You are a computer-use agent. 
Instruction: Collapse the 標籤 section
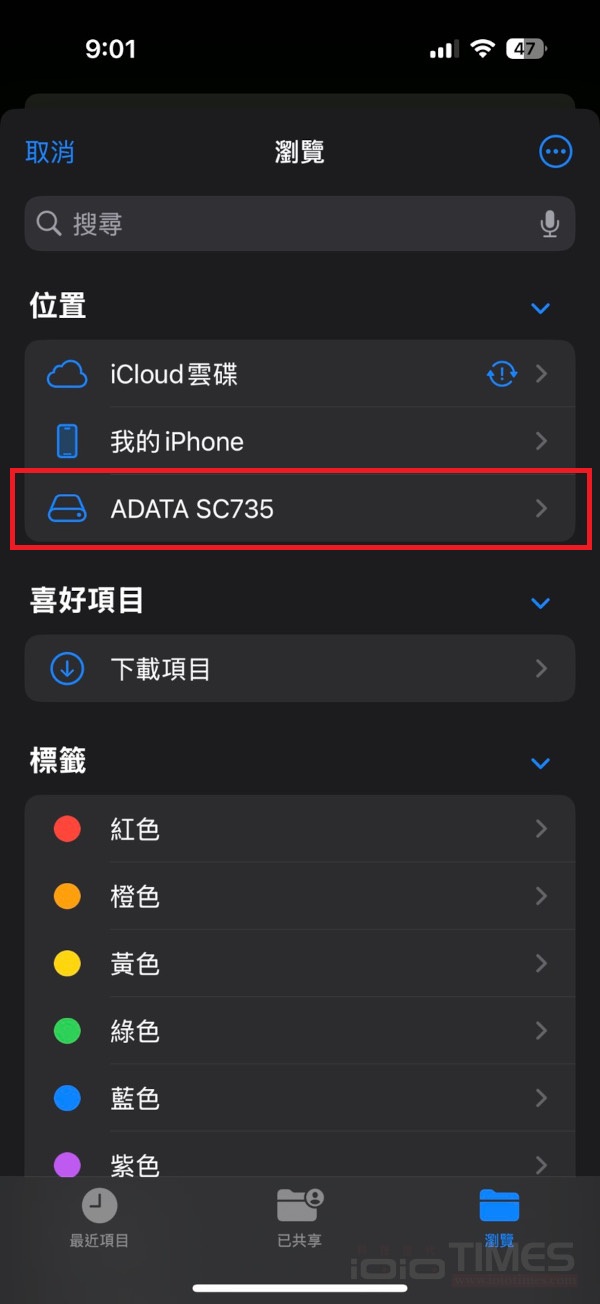click(541, 763)
